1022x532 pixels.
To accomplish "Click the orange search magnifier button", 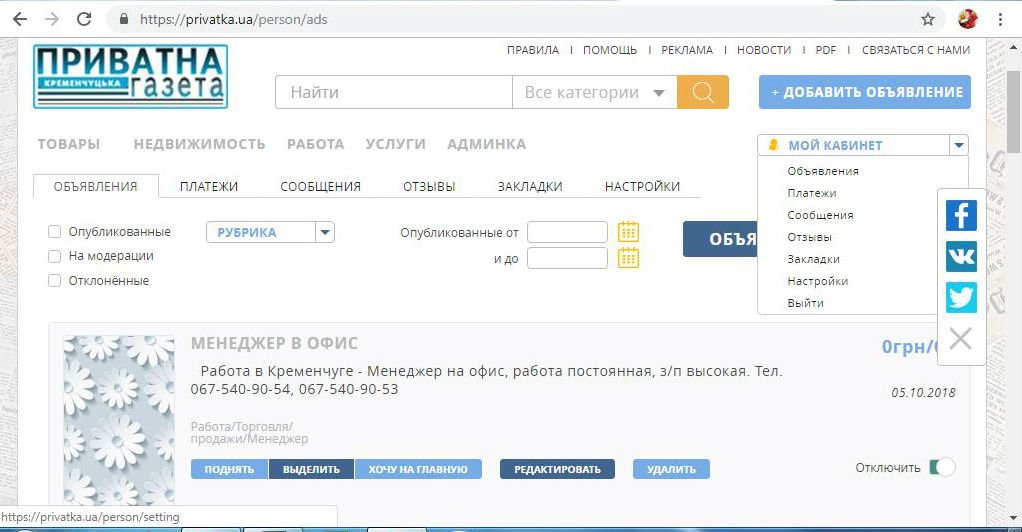I will tap(702, 92).
